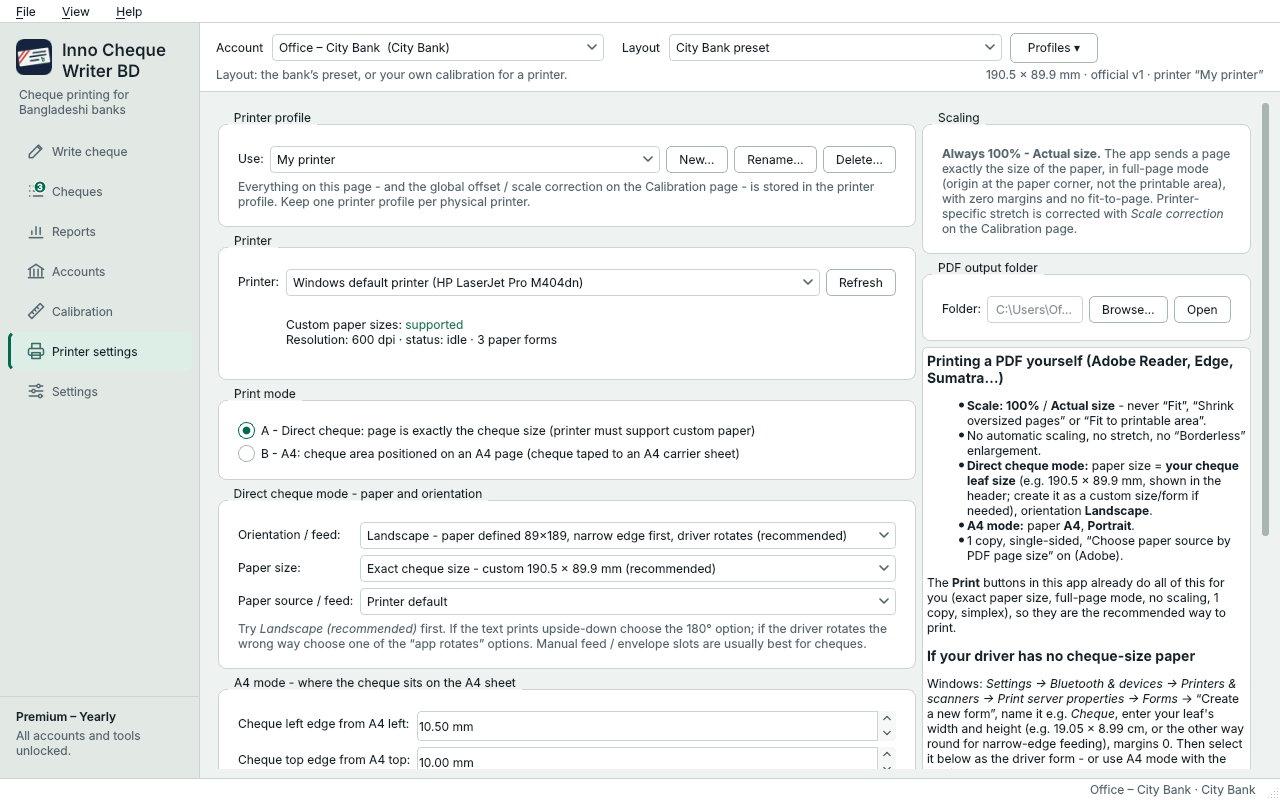The height and width of the screenshot is (800, 1280).
Task: Click the ruler icon for Calibration
Action: pyautogui.click(x=36, y=312)
